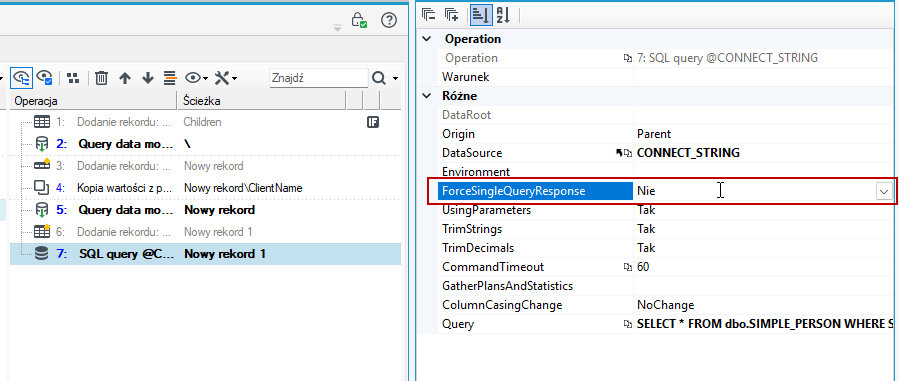
Task: Collapse the Różne property group
Action: pos(426,96)
